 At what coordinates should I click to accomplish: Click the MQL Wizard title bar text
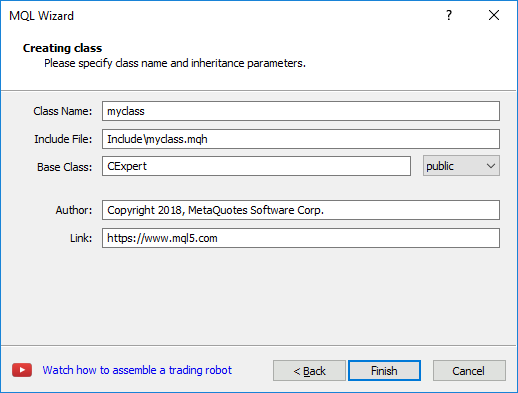click(x=41, y=16)
